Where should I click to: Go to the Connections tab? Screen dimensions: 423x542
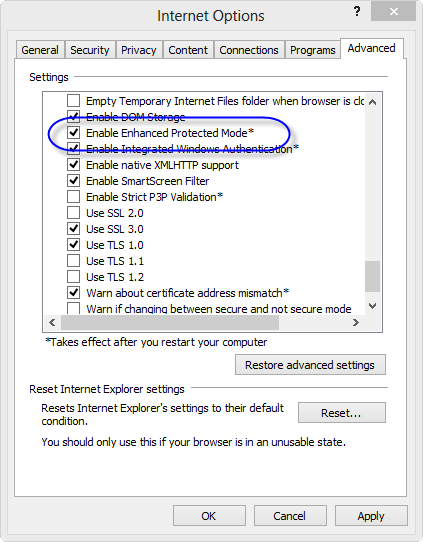click(249, 50)
